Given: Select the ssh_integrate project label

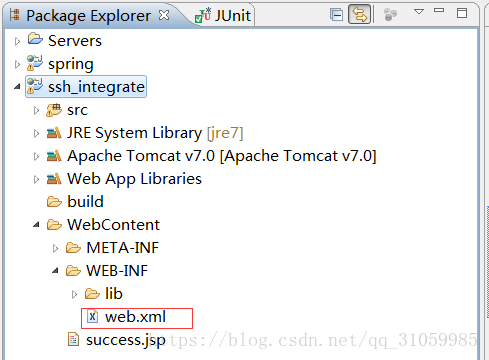Looking at the screenshot, I should [x=96, y=87].
